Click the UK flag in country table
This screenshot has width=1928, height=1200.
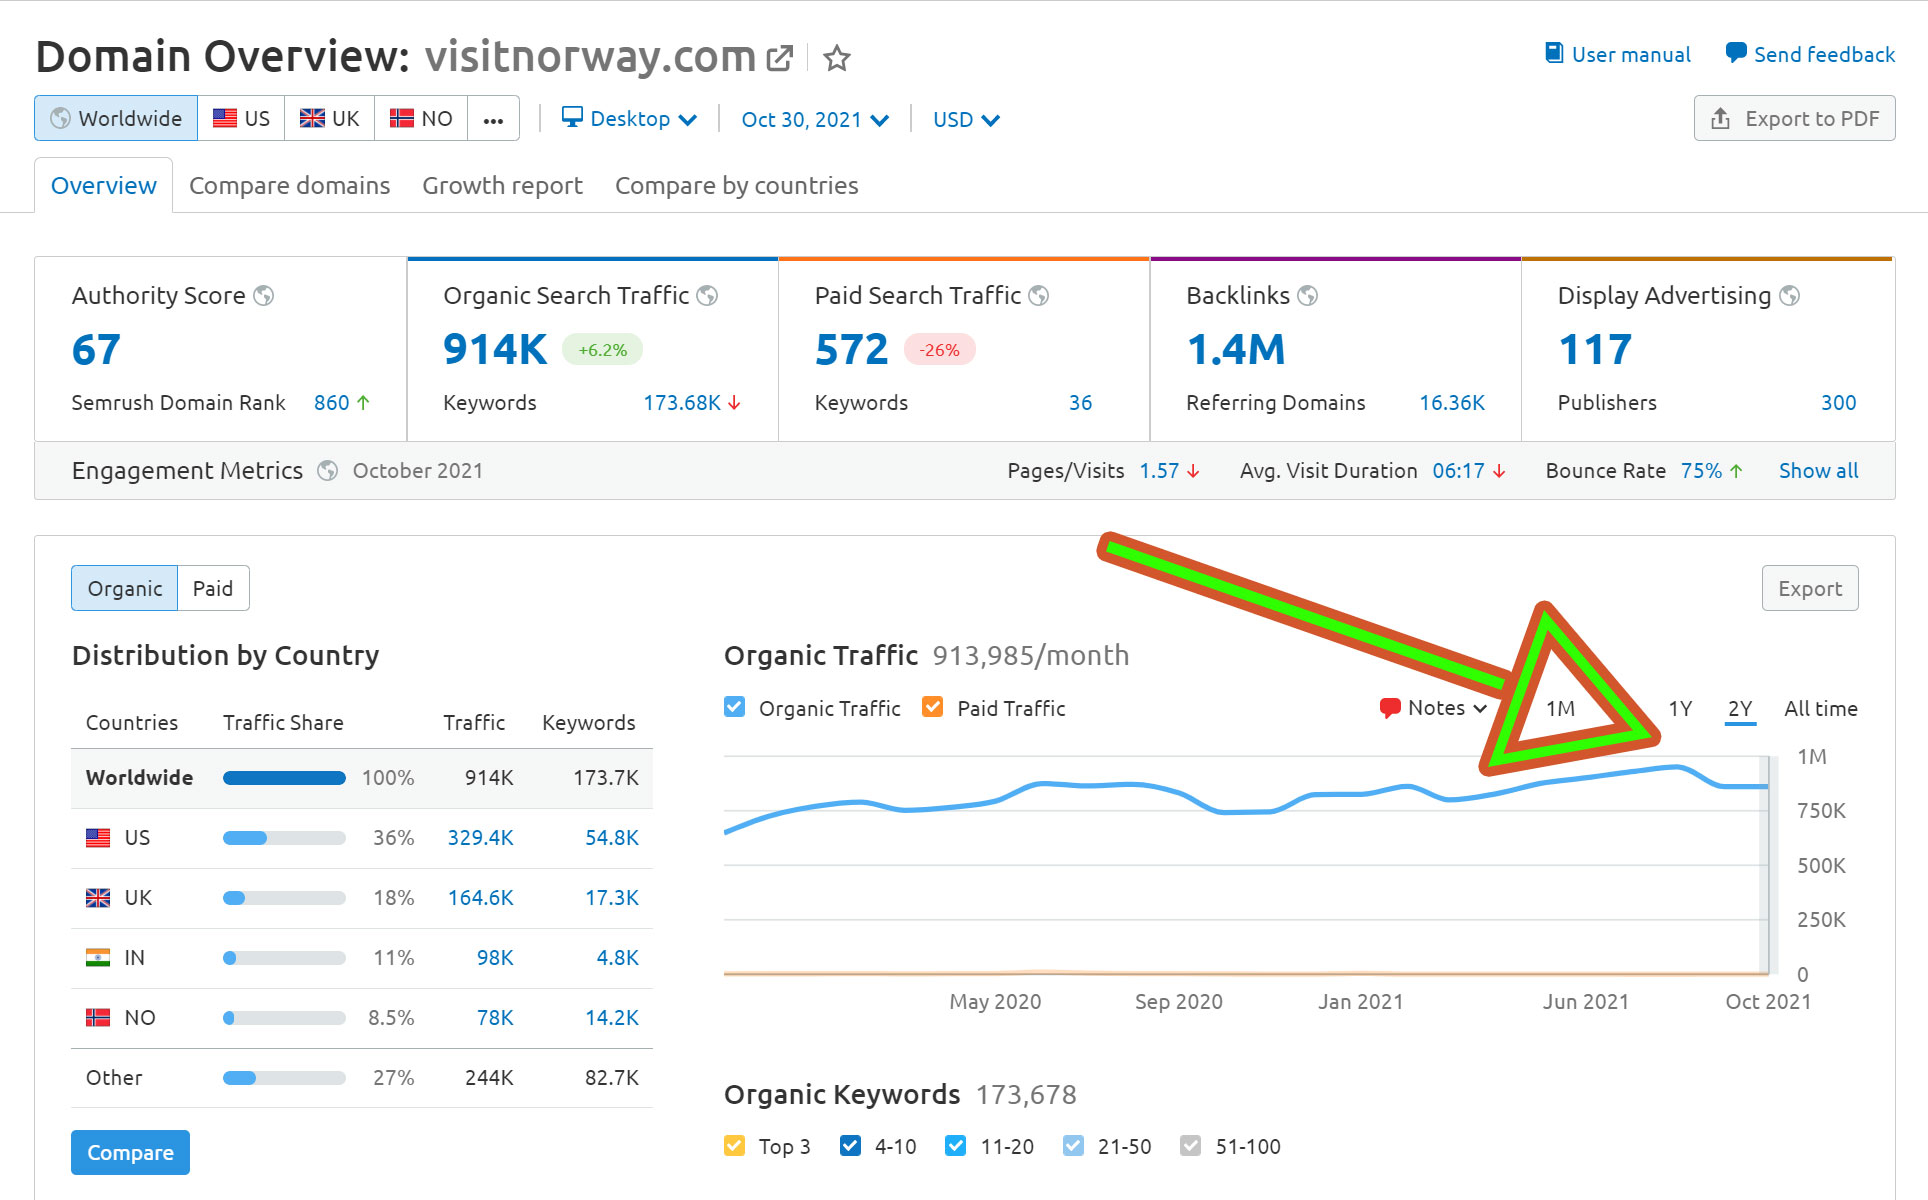click(98, 898)
